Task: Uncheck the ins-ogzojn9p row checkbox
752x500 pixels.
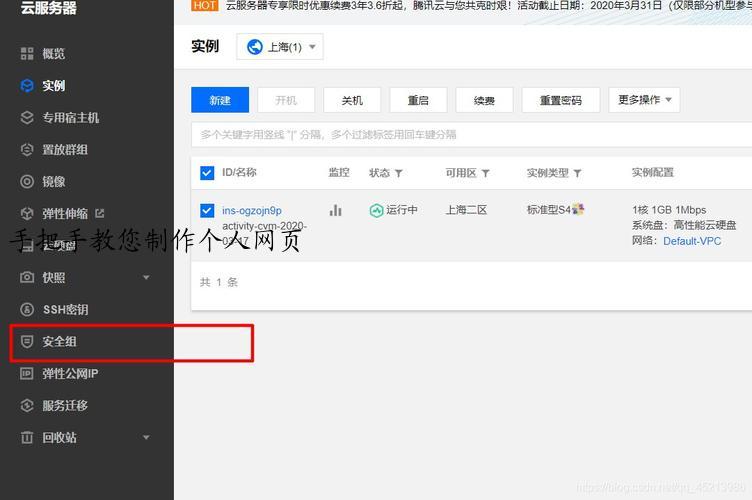Action: pyautogui.click(x=207, y=210)
